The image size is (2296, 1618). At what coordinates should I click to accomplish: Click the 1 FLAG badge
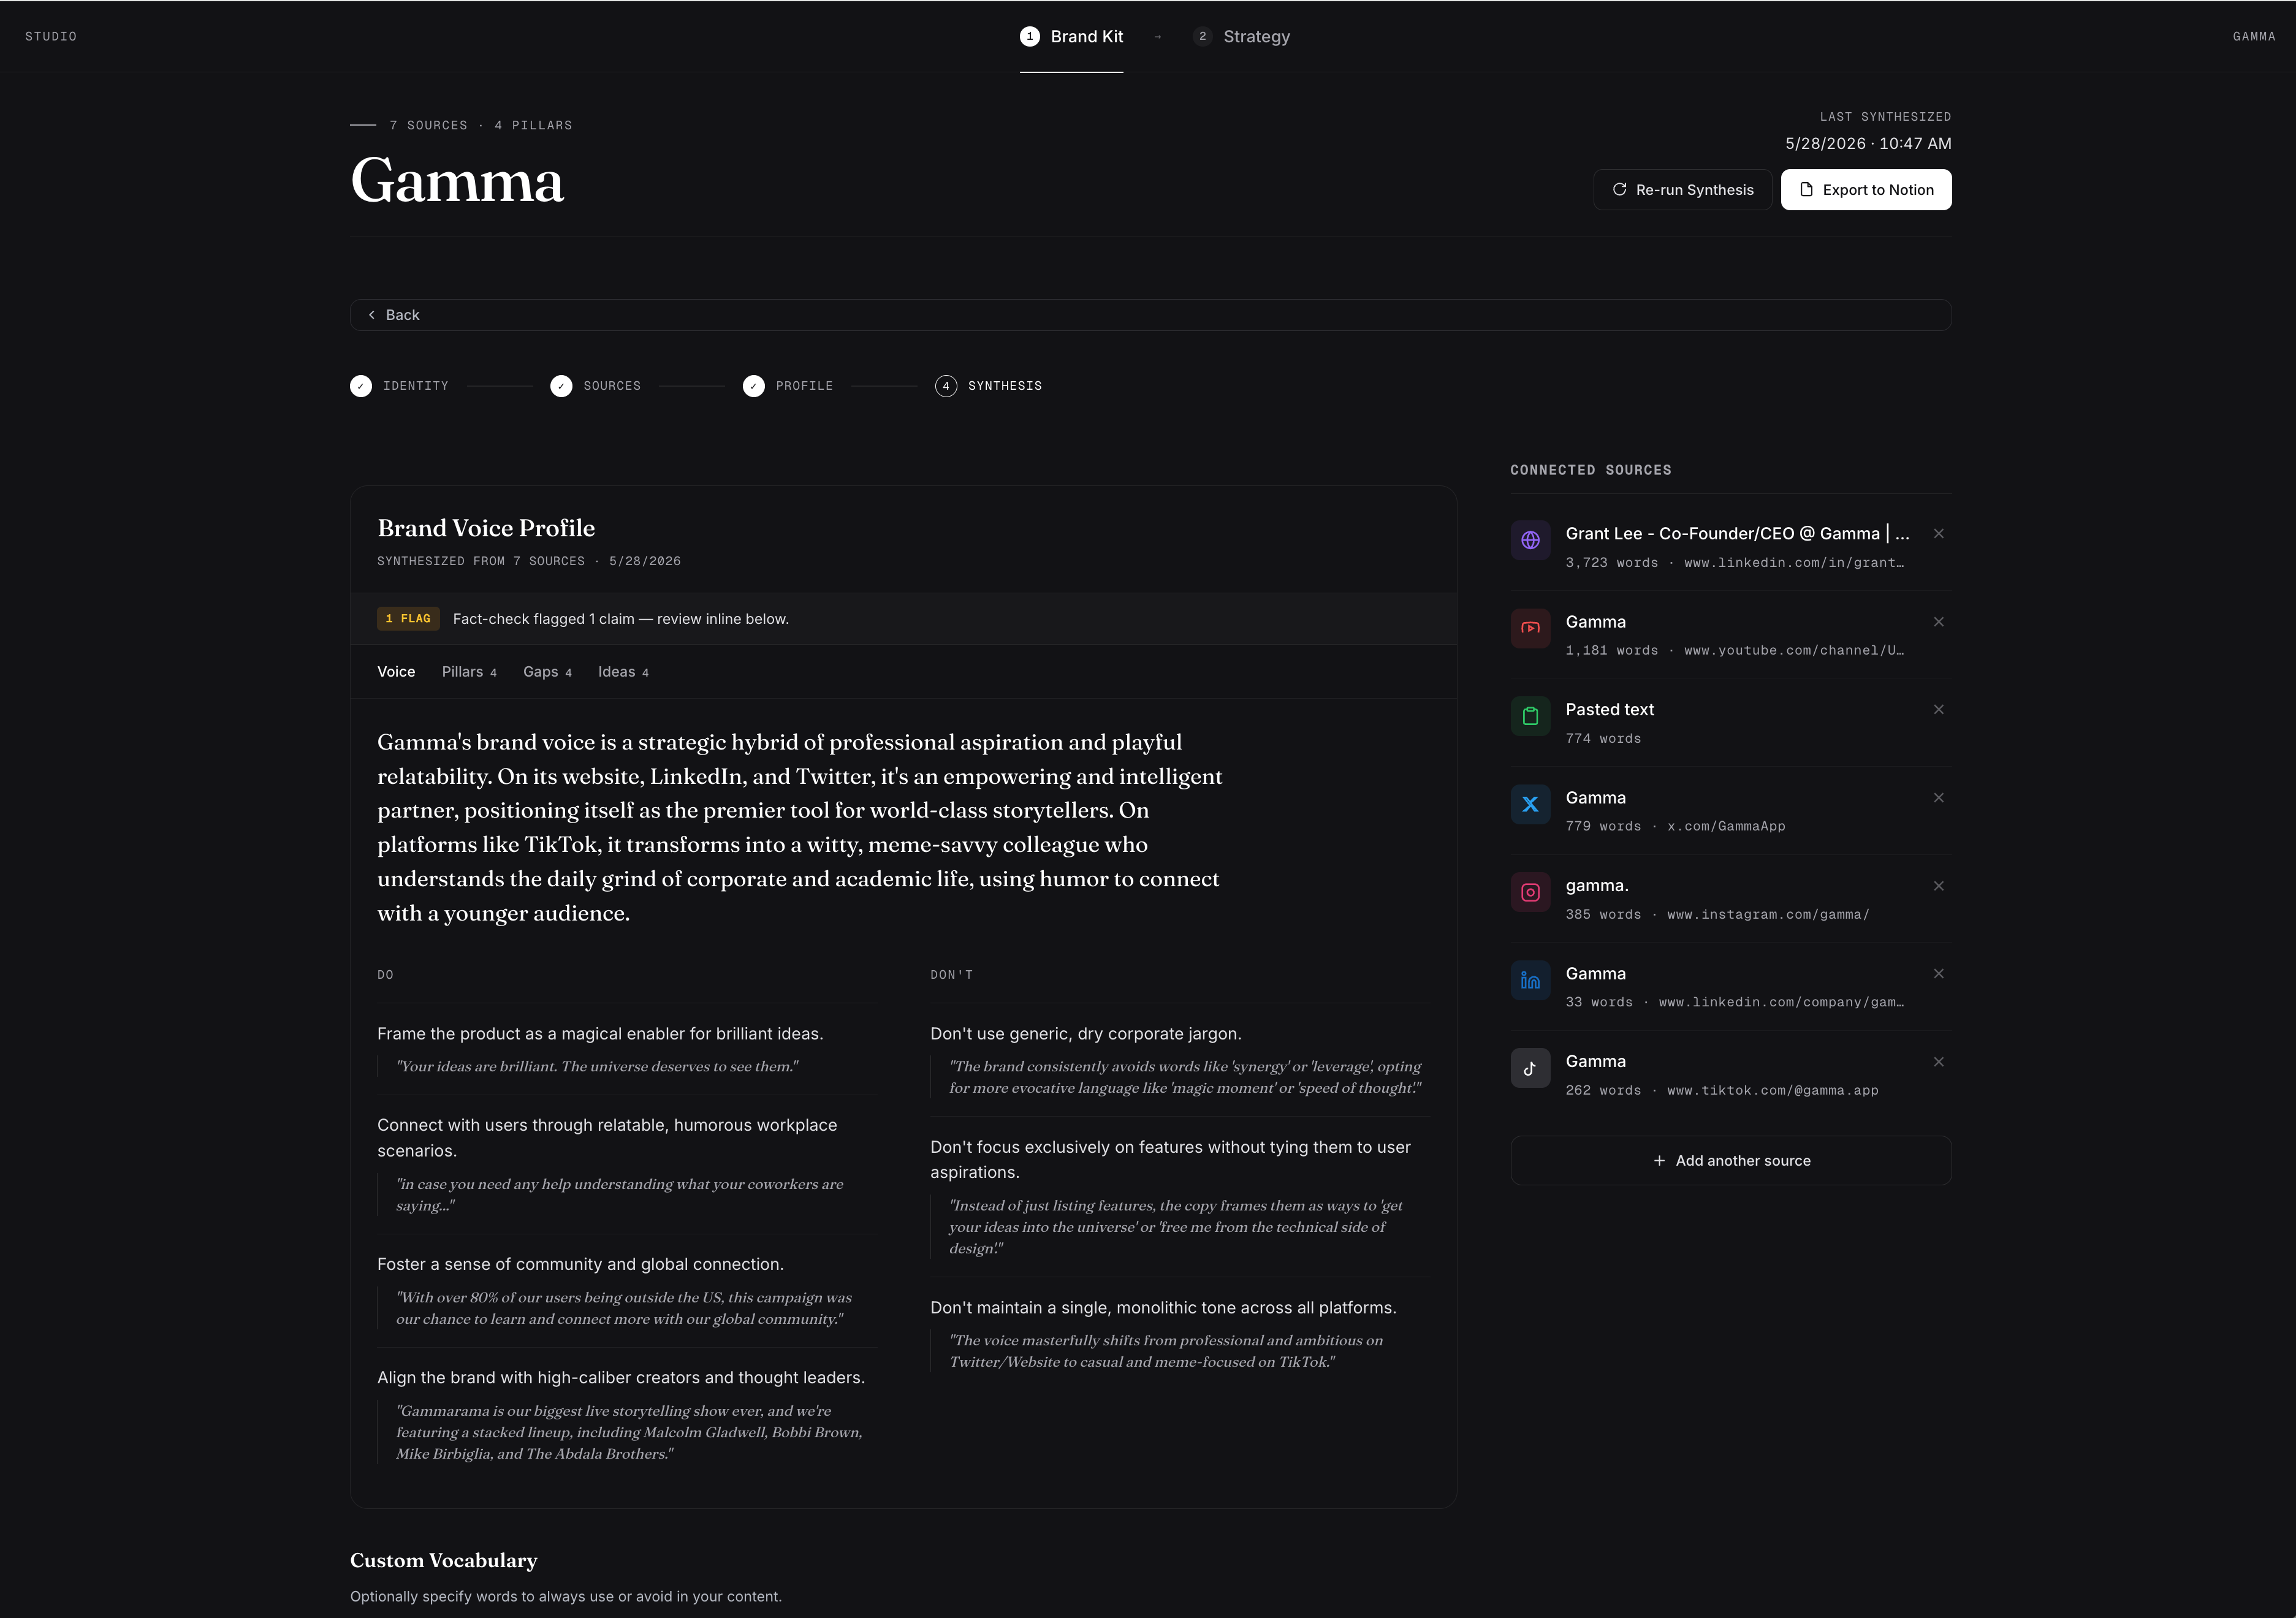coord(408,619)
